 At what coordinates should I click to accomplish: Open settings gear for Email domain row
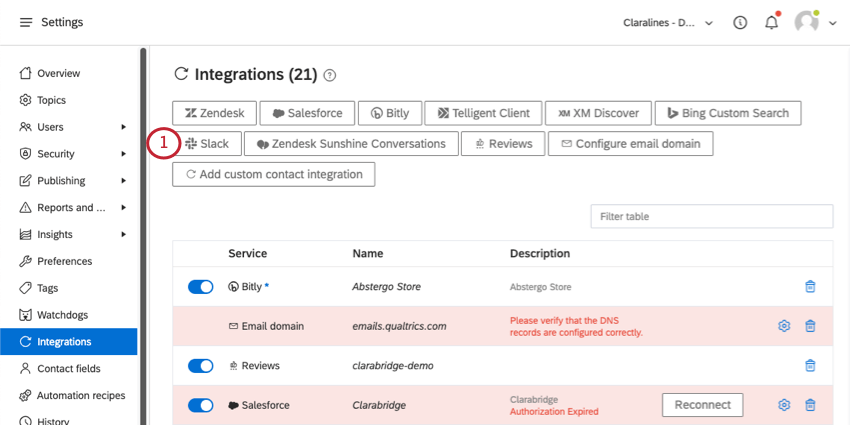click(784, 326)
